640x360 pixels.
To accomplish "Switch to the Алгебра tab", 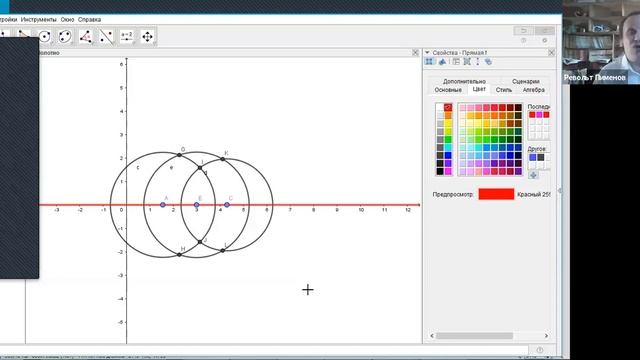I will (533, 90).
